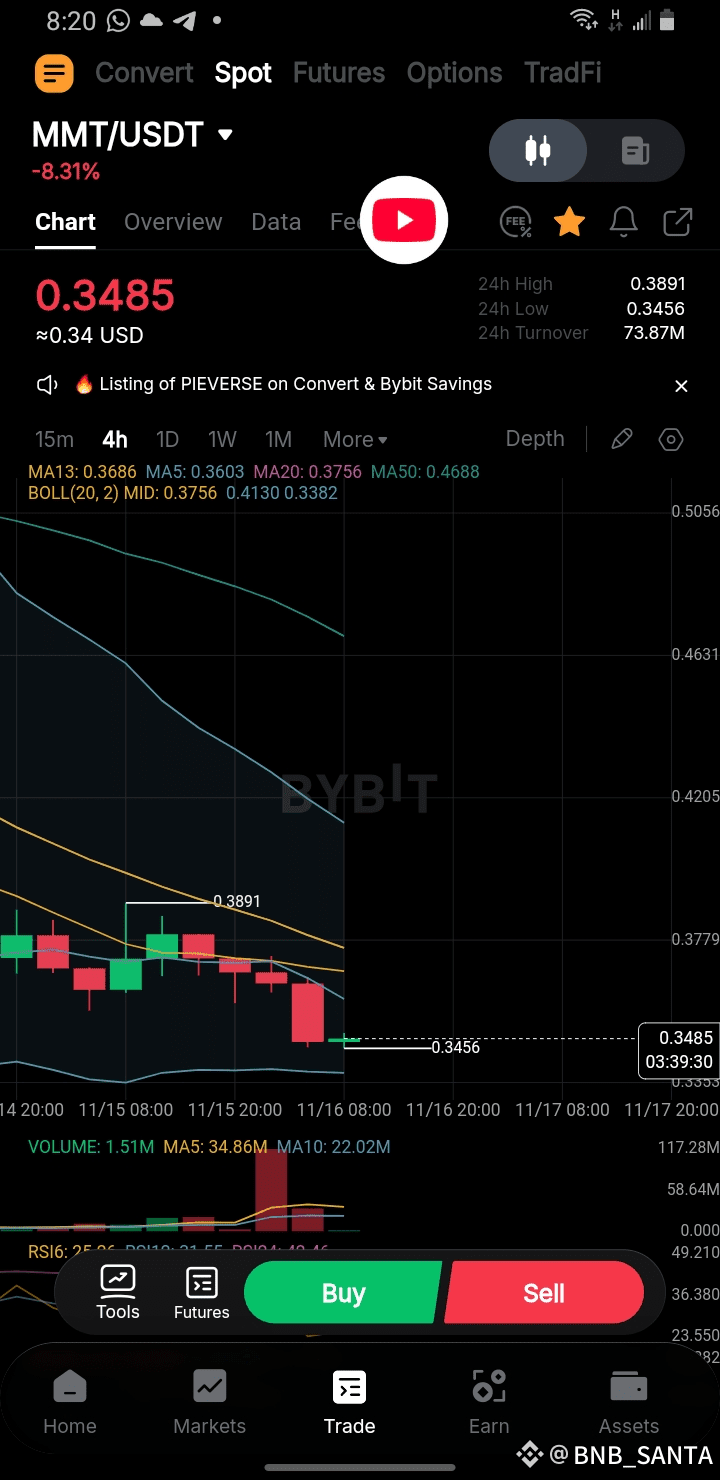This screenshot has width=720, height=1480.
Task: Open Tools button in bottom bar
Action: [x=118, y=1292]
